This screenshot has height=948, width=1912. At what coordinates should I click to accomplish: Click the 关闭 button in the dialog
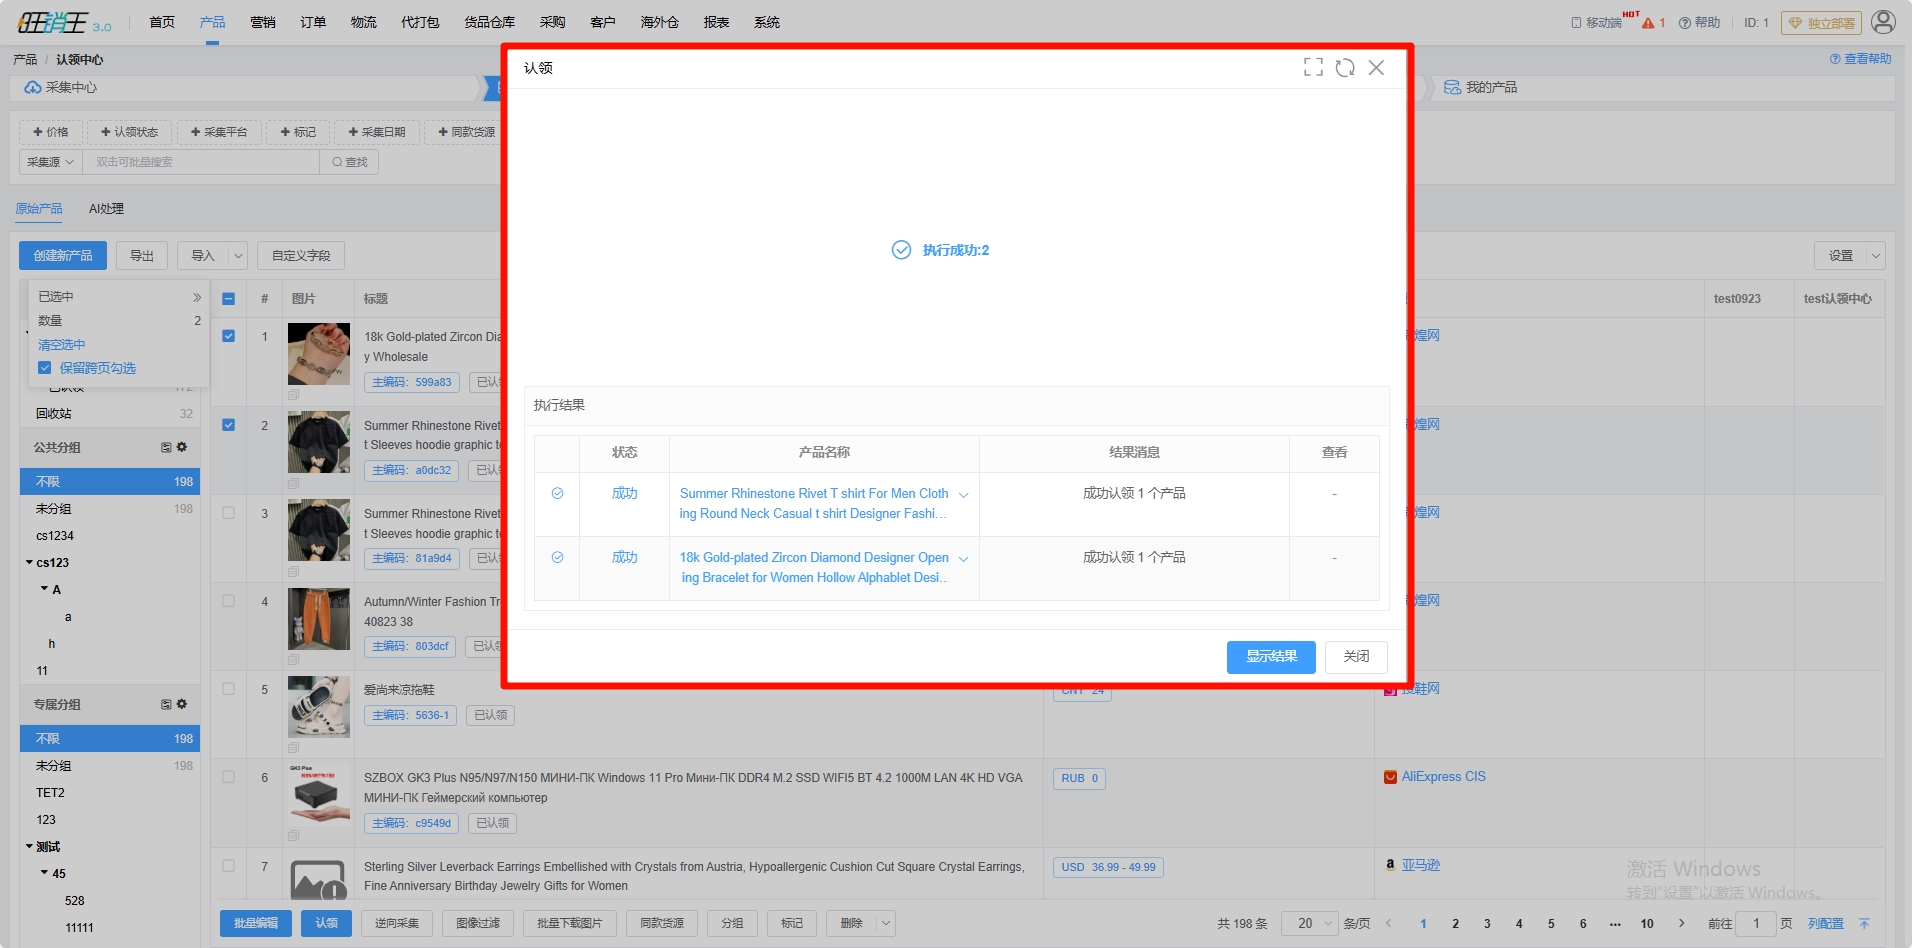1355,657
